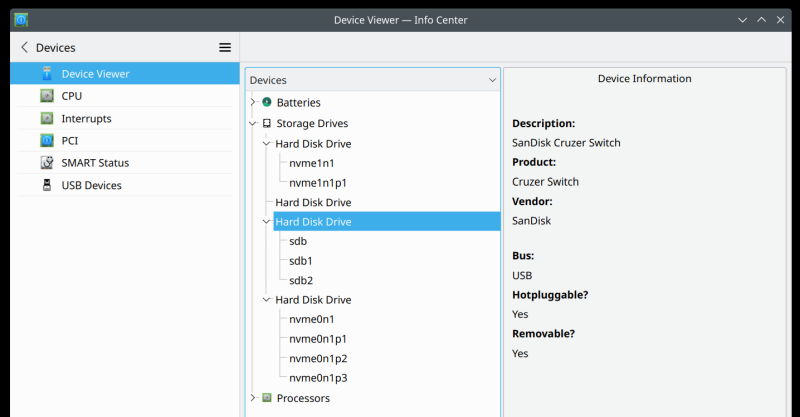Click the SMART Status drive icon
This screenshot has height=417, width=800.
[x=47, y=163]
